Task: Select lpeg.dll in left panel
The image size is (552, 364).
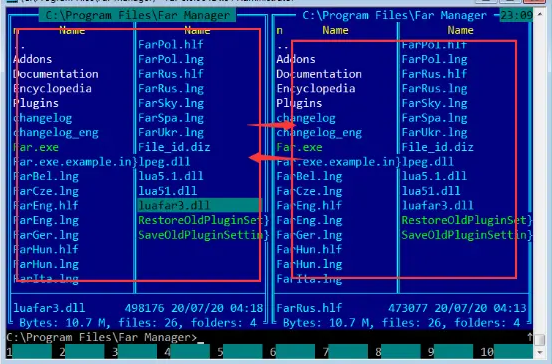Action: (x=164, y=162)
